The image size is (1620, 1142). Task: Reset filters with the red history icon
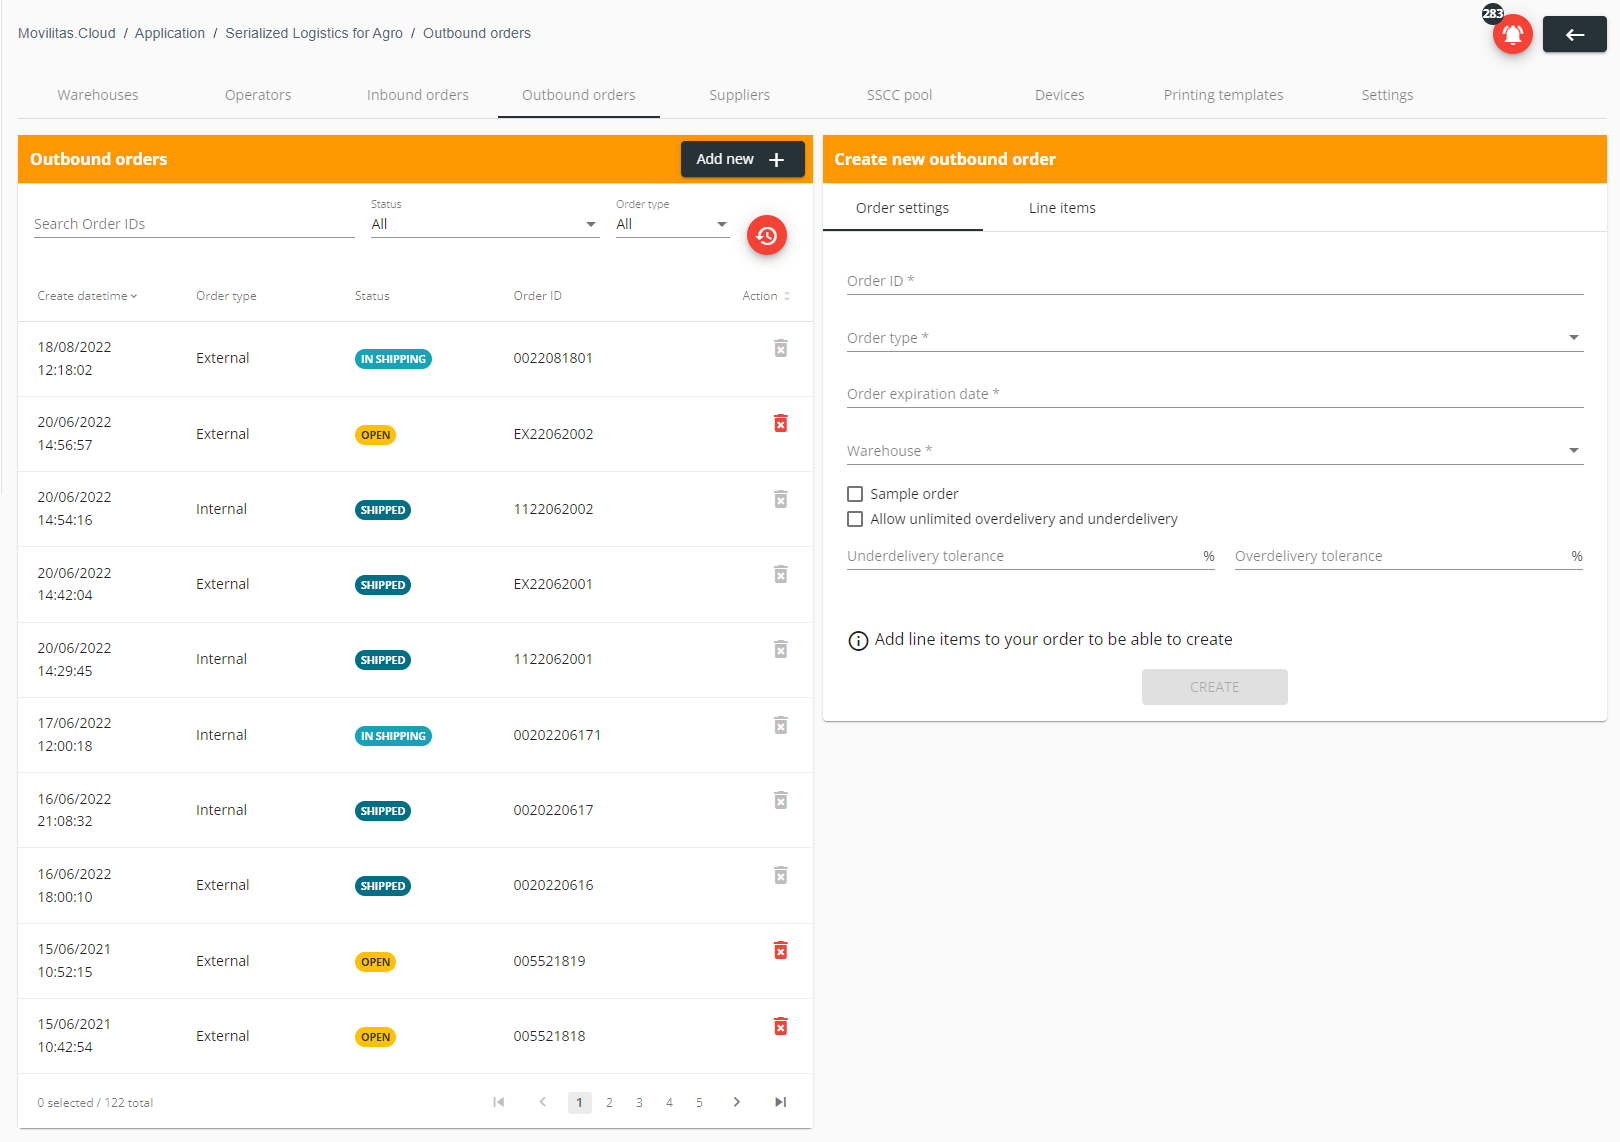coord(767,235)
